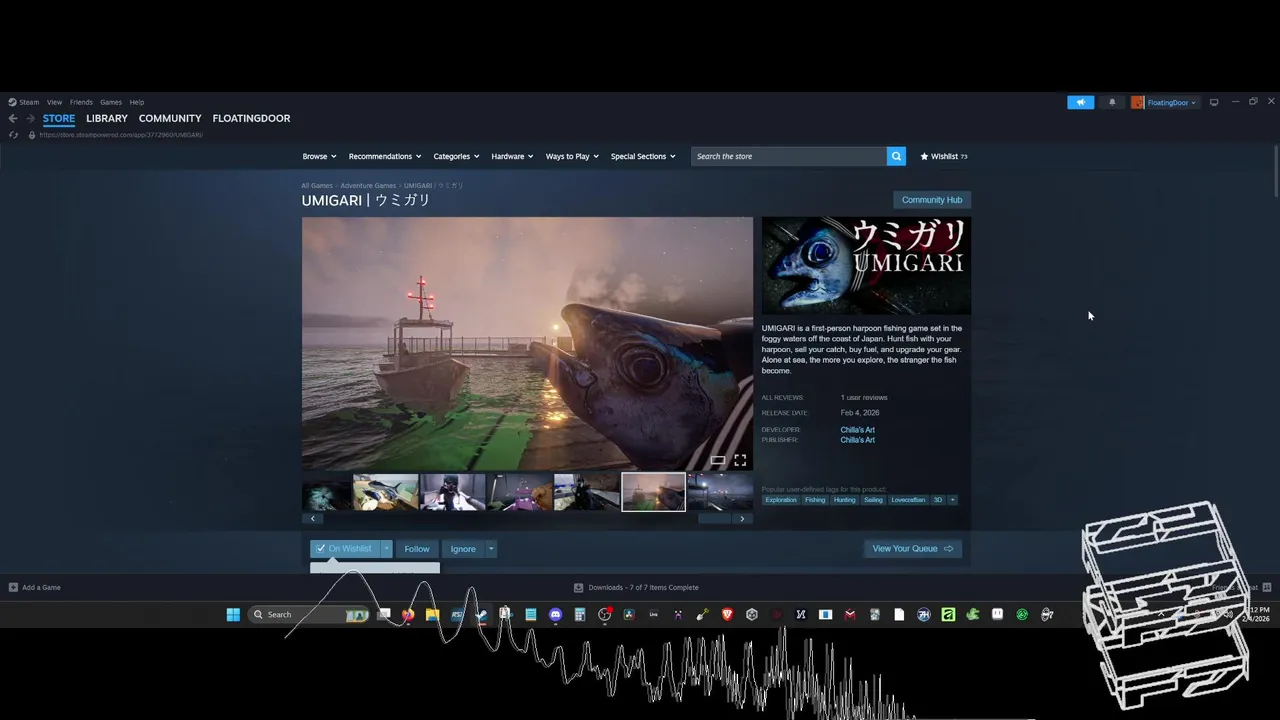Screen dimensions: 1280x720
Task: Expand the Hardware menu
Action: tap(513, 156)
